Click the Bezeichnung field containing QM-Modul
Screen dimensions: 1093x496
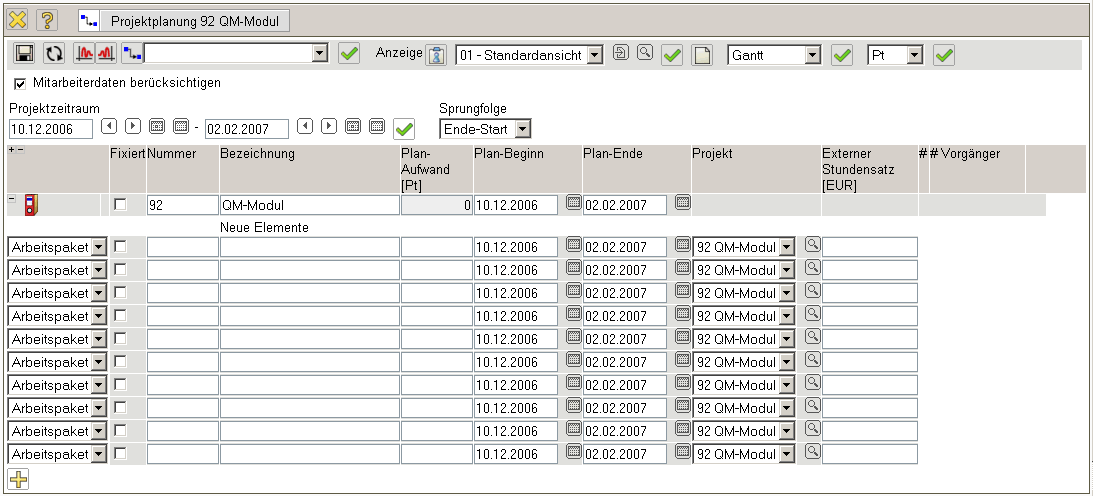(x=308, y=205)
